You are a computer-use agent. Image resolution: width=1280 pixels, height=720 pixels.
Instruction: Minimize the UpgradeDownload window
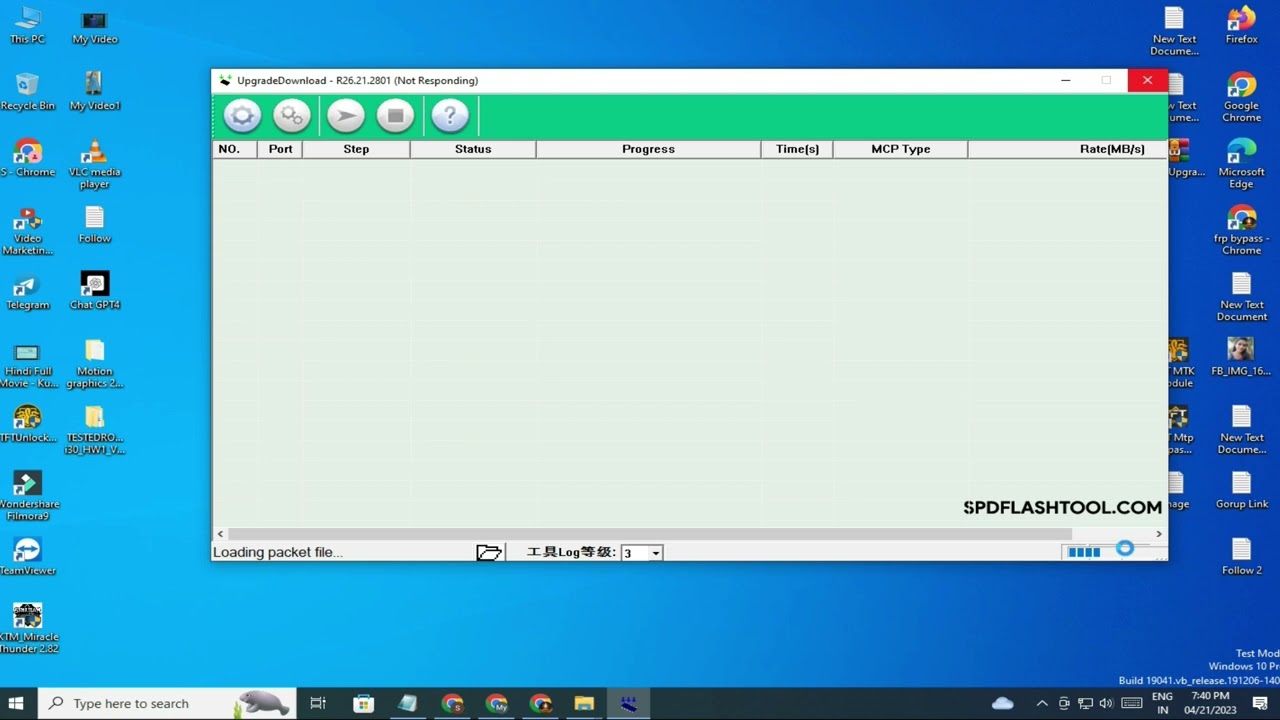pos(1066,80)
